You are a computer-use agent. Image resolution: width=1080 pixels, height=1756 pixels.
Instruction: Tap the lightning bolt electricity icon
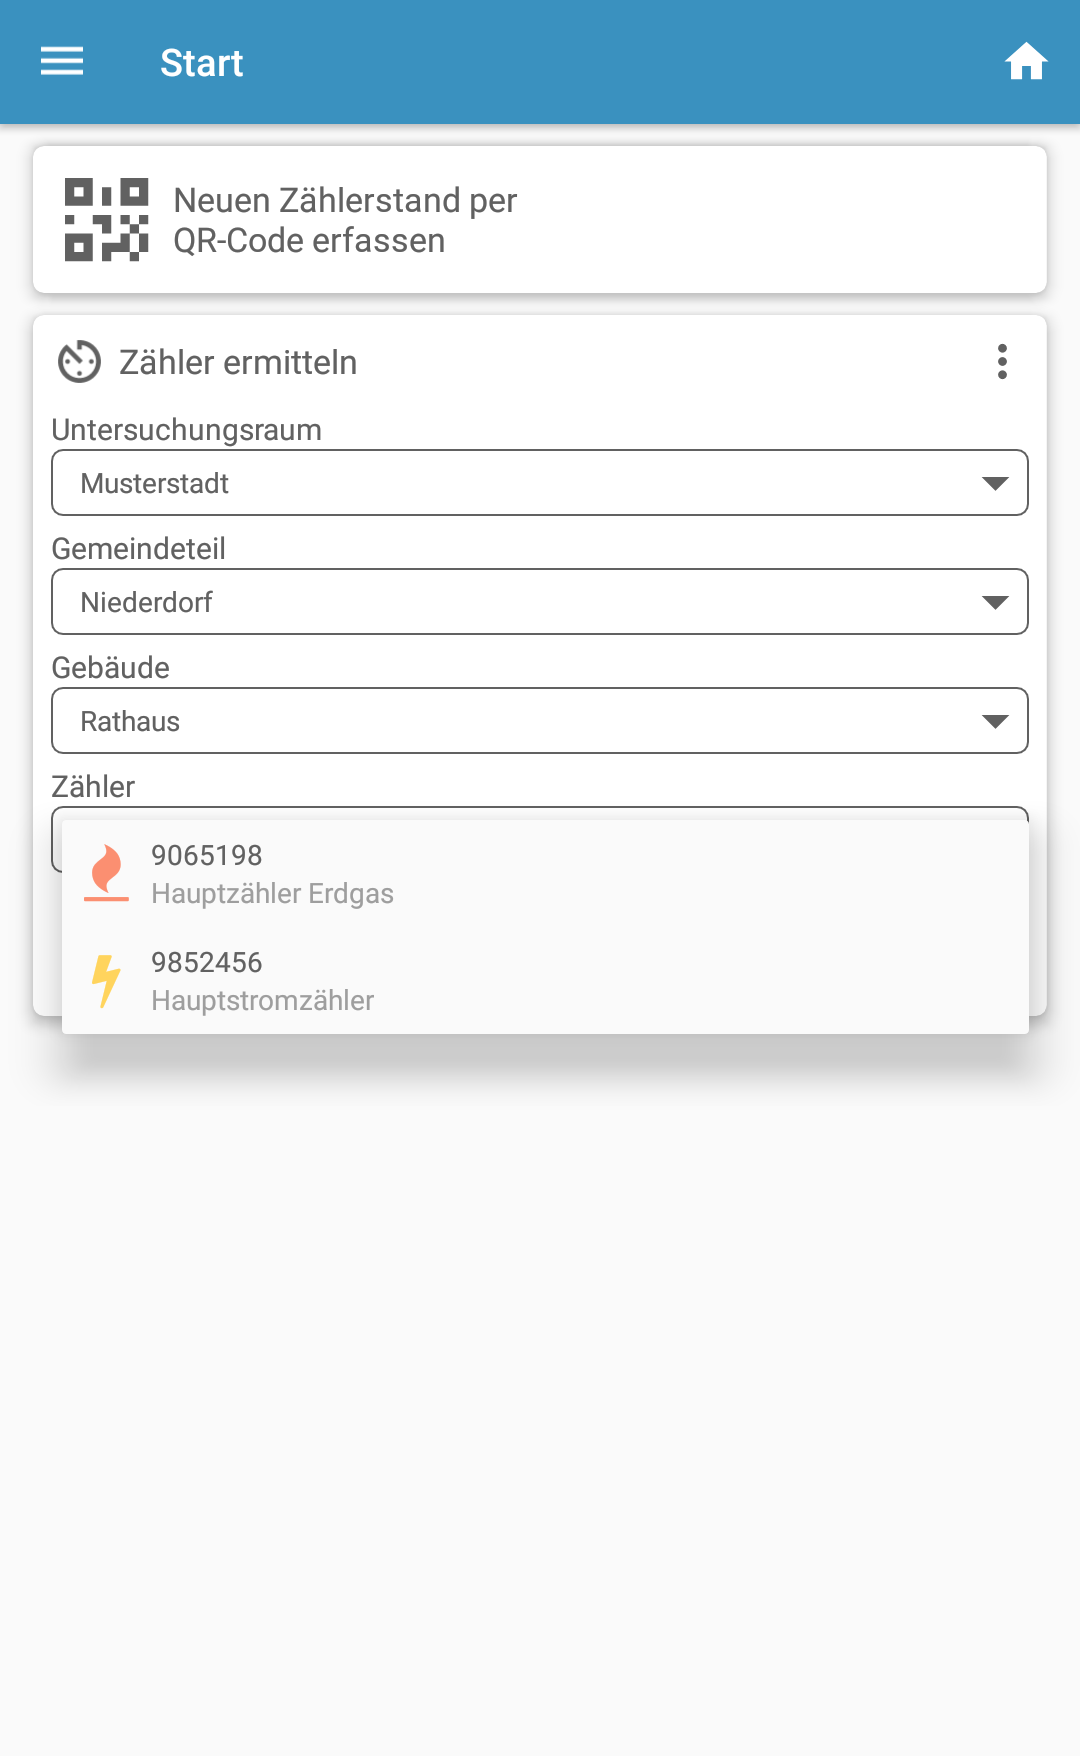106,980
